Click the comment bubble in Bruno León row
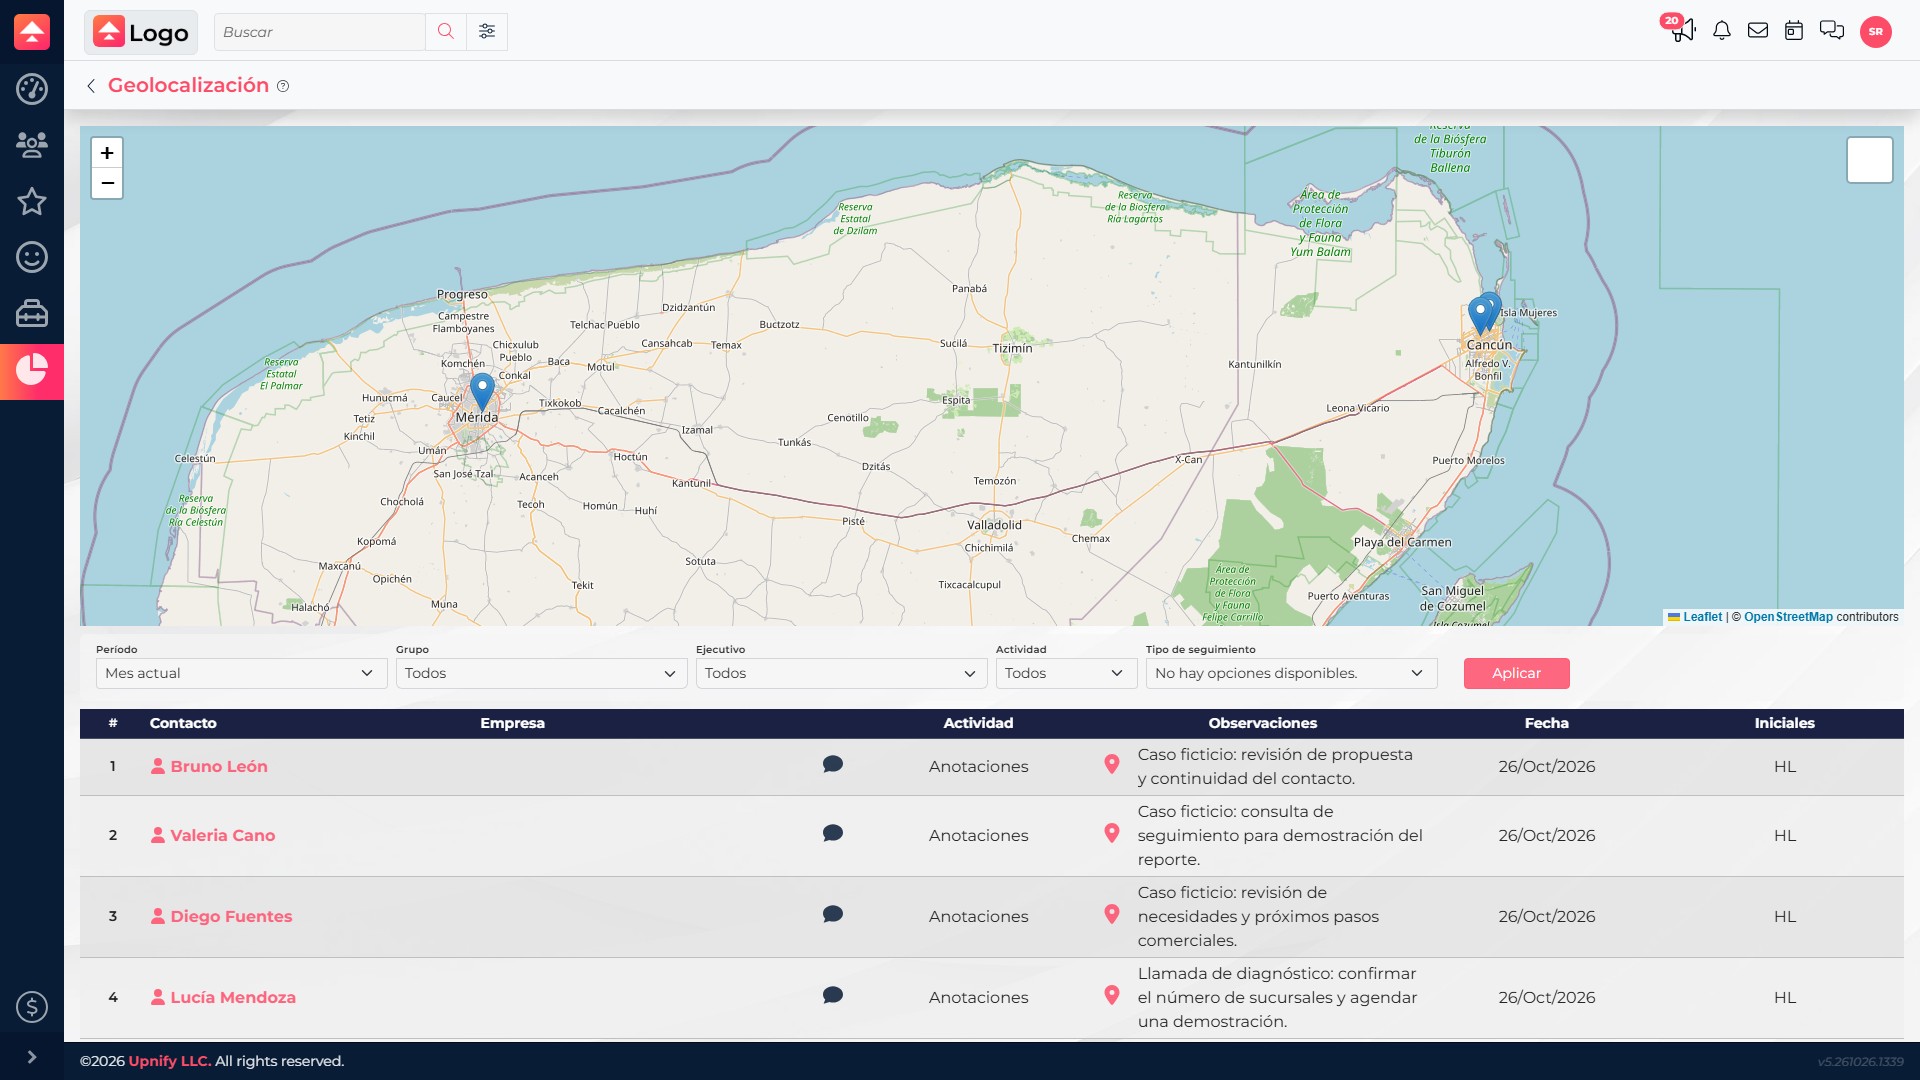 [x=833, y=765]
